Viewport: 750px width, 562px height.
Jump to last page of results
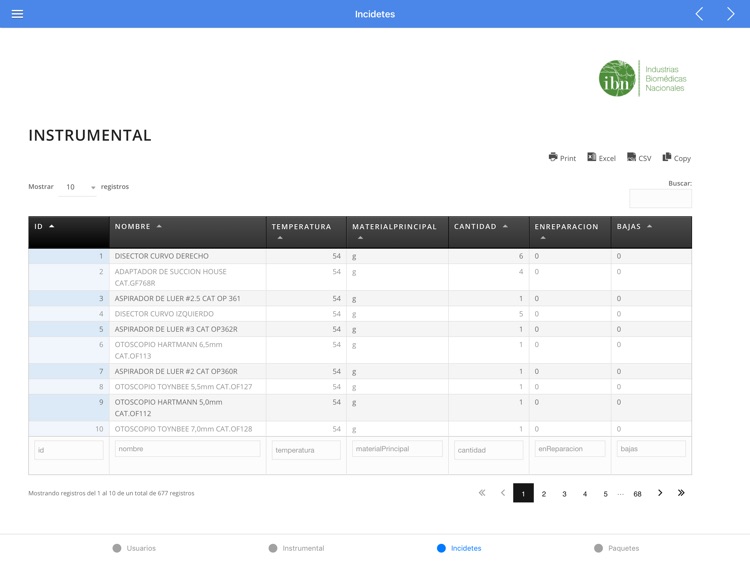681,493
